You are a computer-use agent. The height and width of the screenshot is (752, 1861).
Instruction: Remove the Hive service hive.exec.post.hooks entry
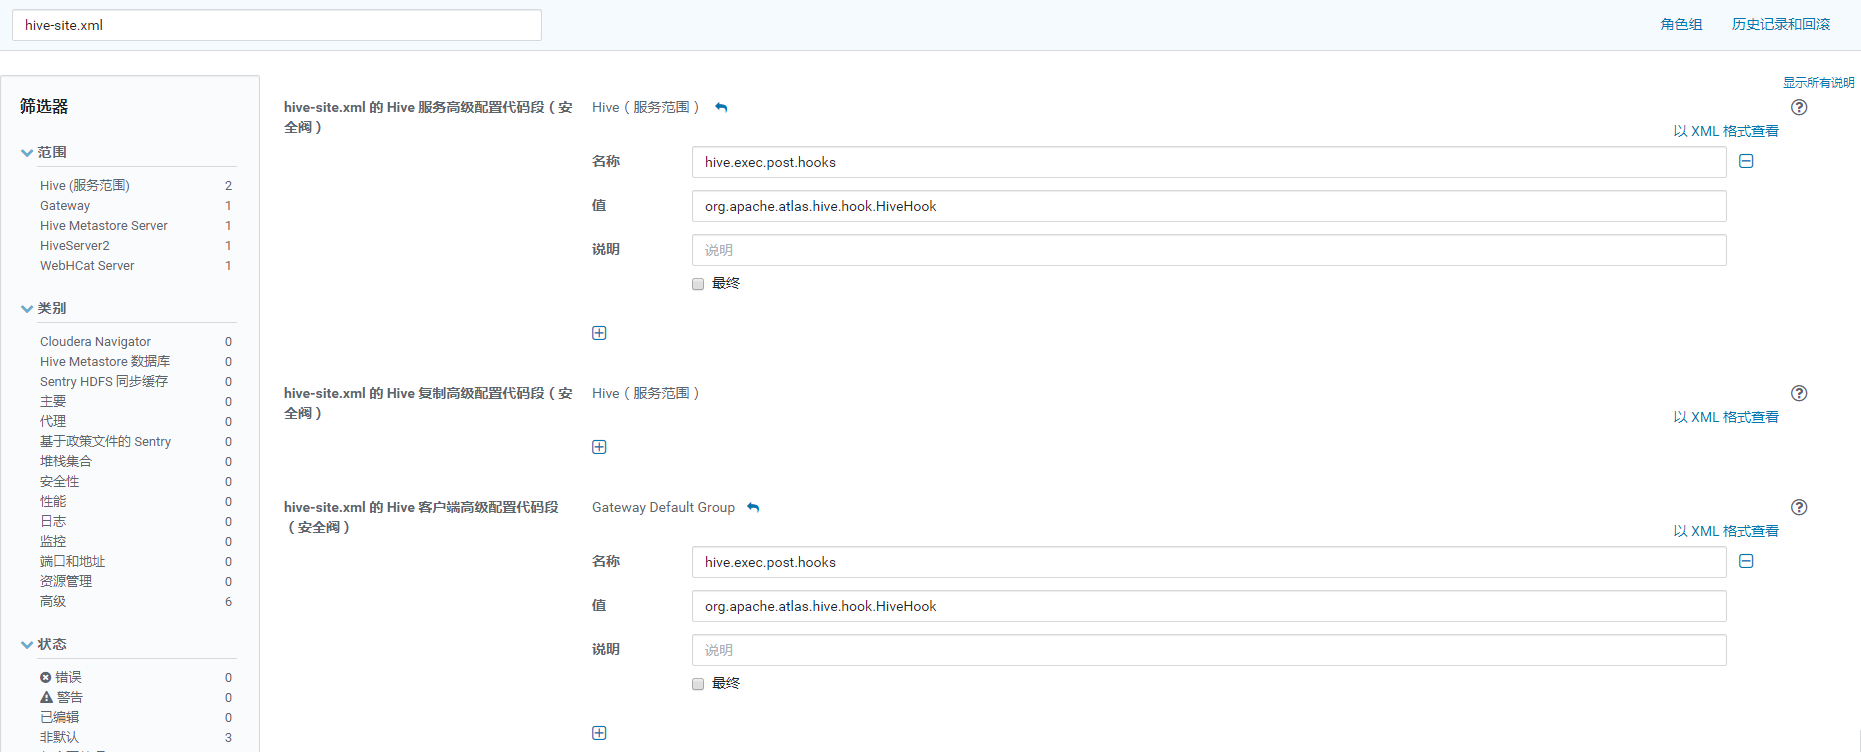tap(1746, 161)
